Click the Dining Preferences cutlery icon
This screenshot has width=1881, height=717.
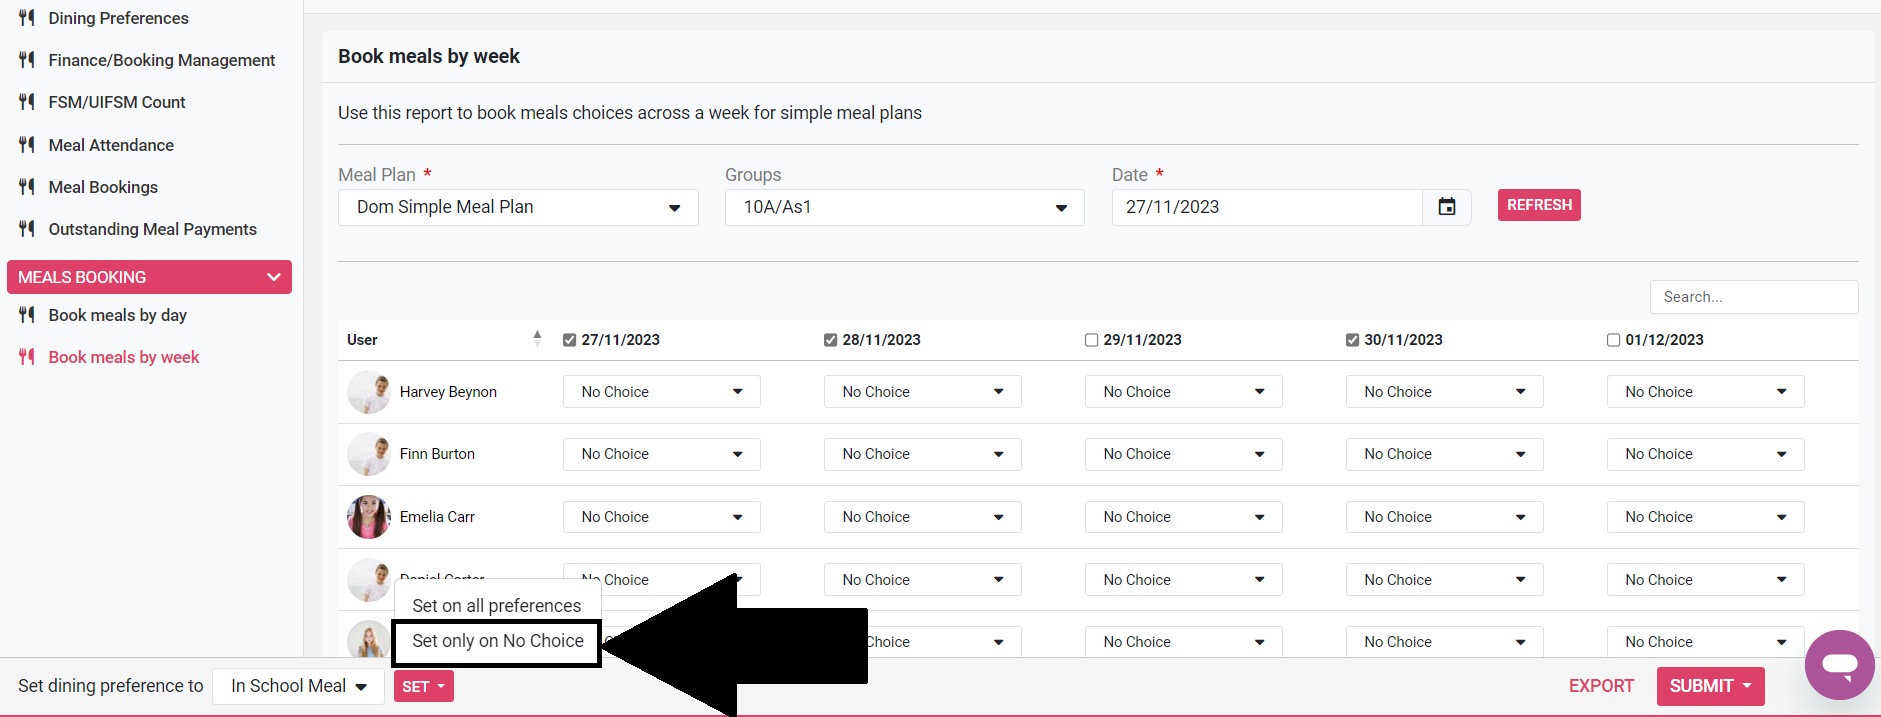coord(27,18)
